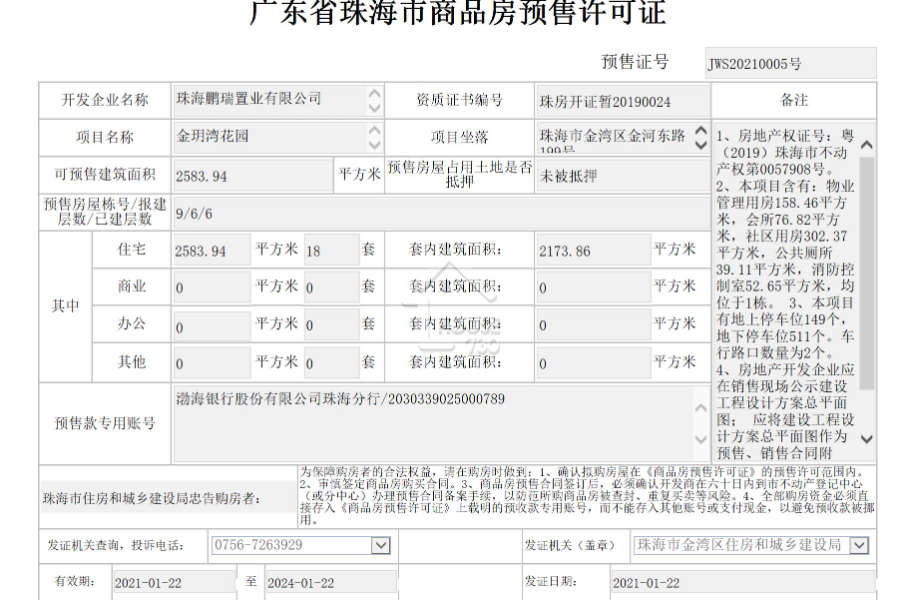Click the project name scroll-up arrow

[374, 131]
